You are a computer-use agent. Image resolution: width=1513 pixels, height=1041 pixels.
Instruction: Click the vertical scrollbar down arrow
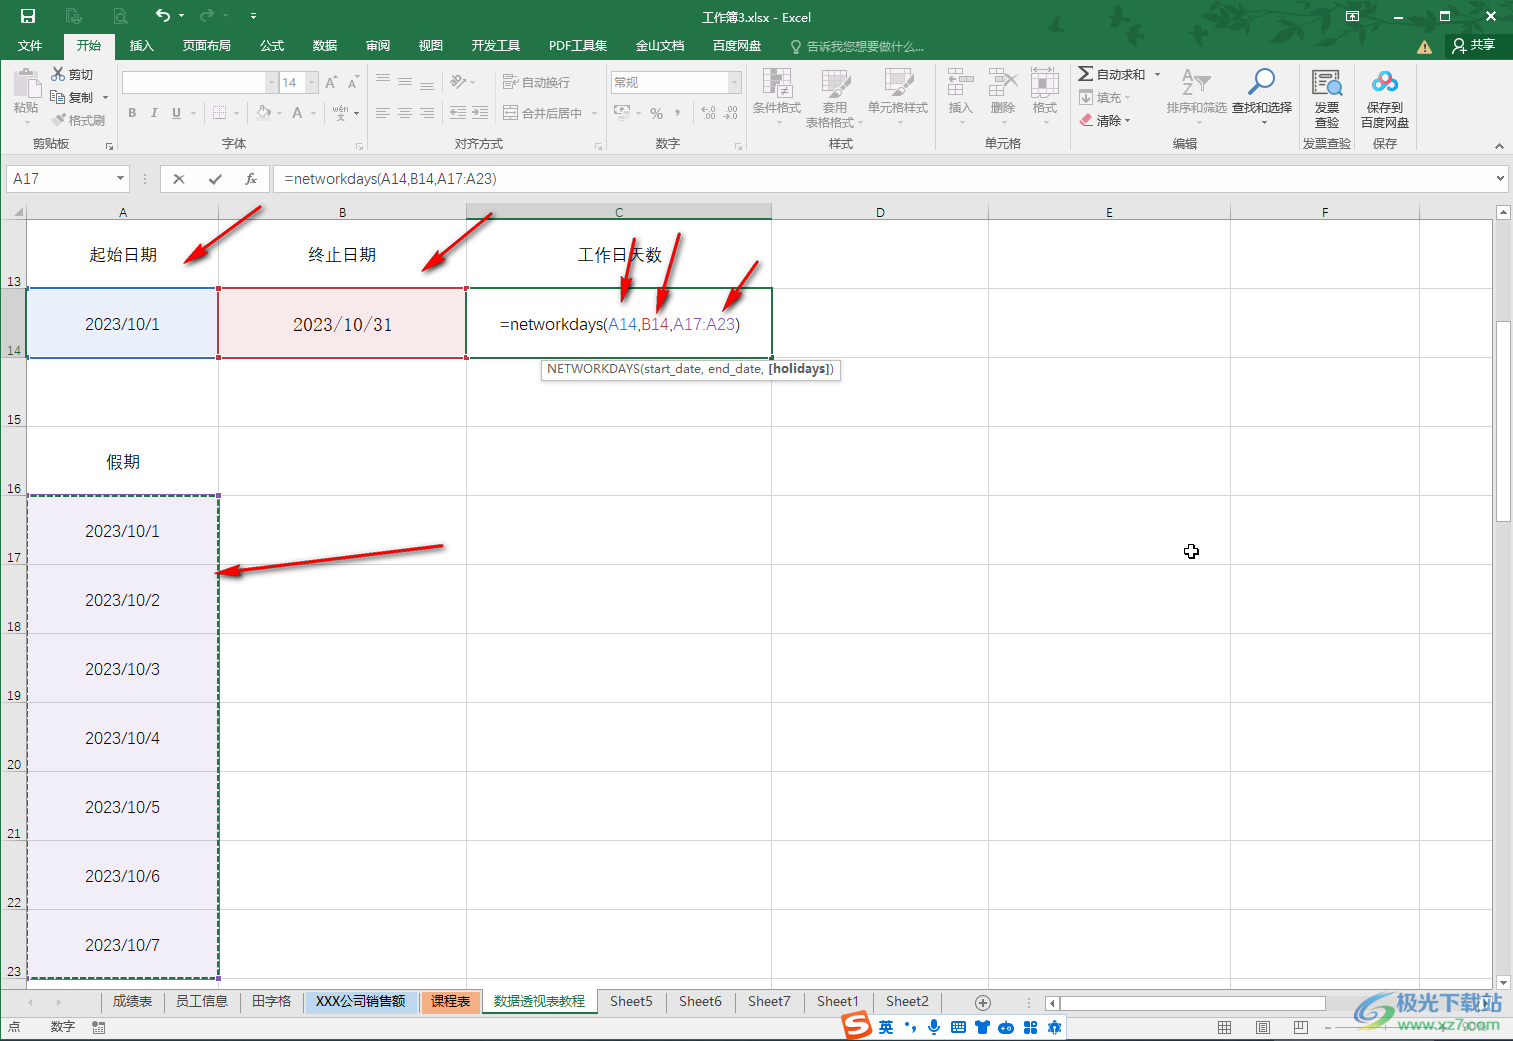1503,982
